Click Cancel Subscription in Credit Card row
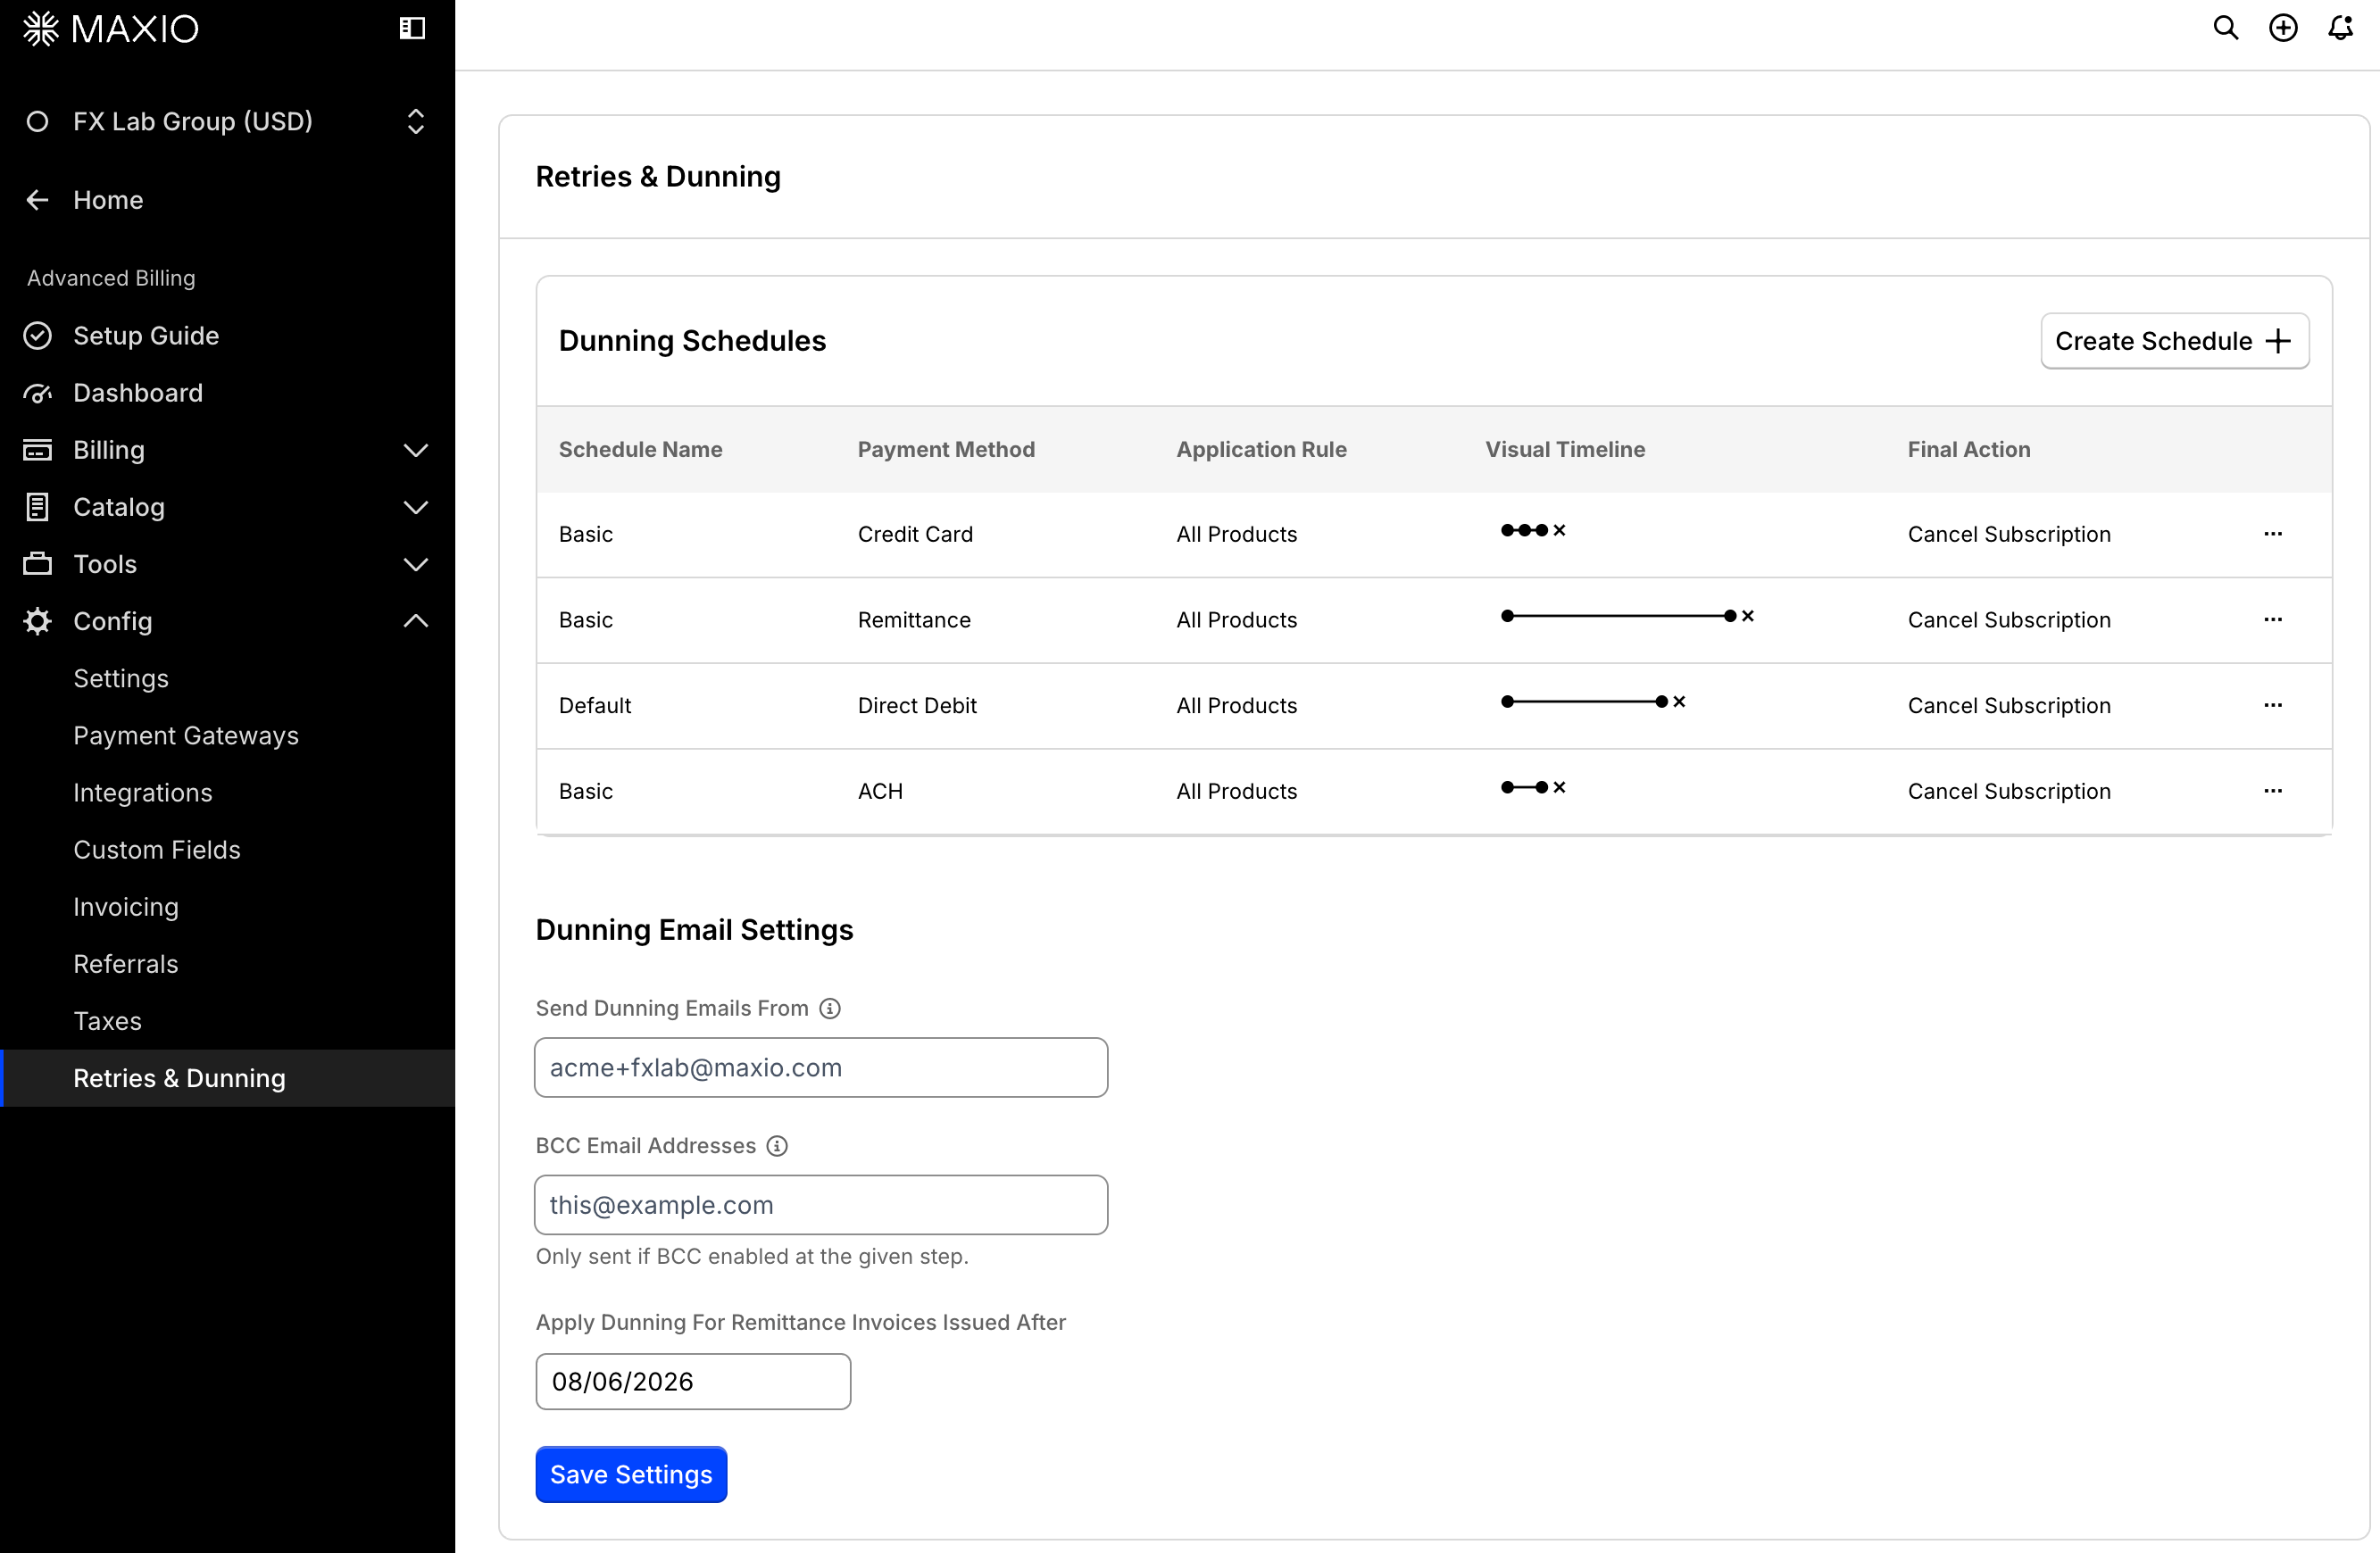2380x1553 pixels. tap(2008, 534)
